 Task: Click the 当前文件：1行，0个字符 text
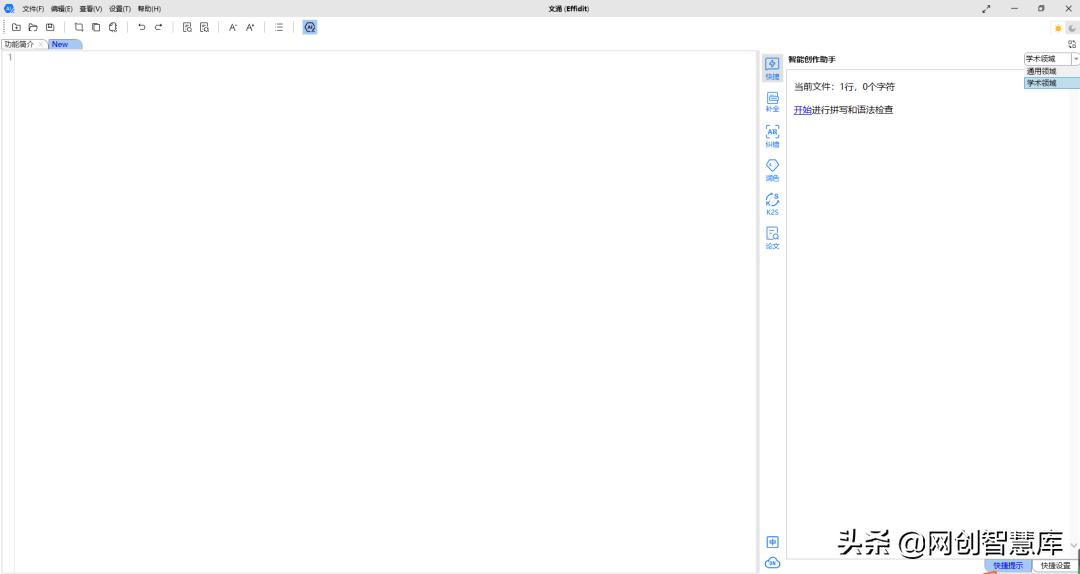tap(844, 87)
